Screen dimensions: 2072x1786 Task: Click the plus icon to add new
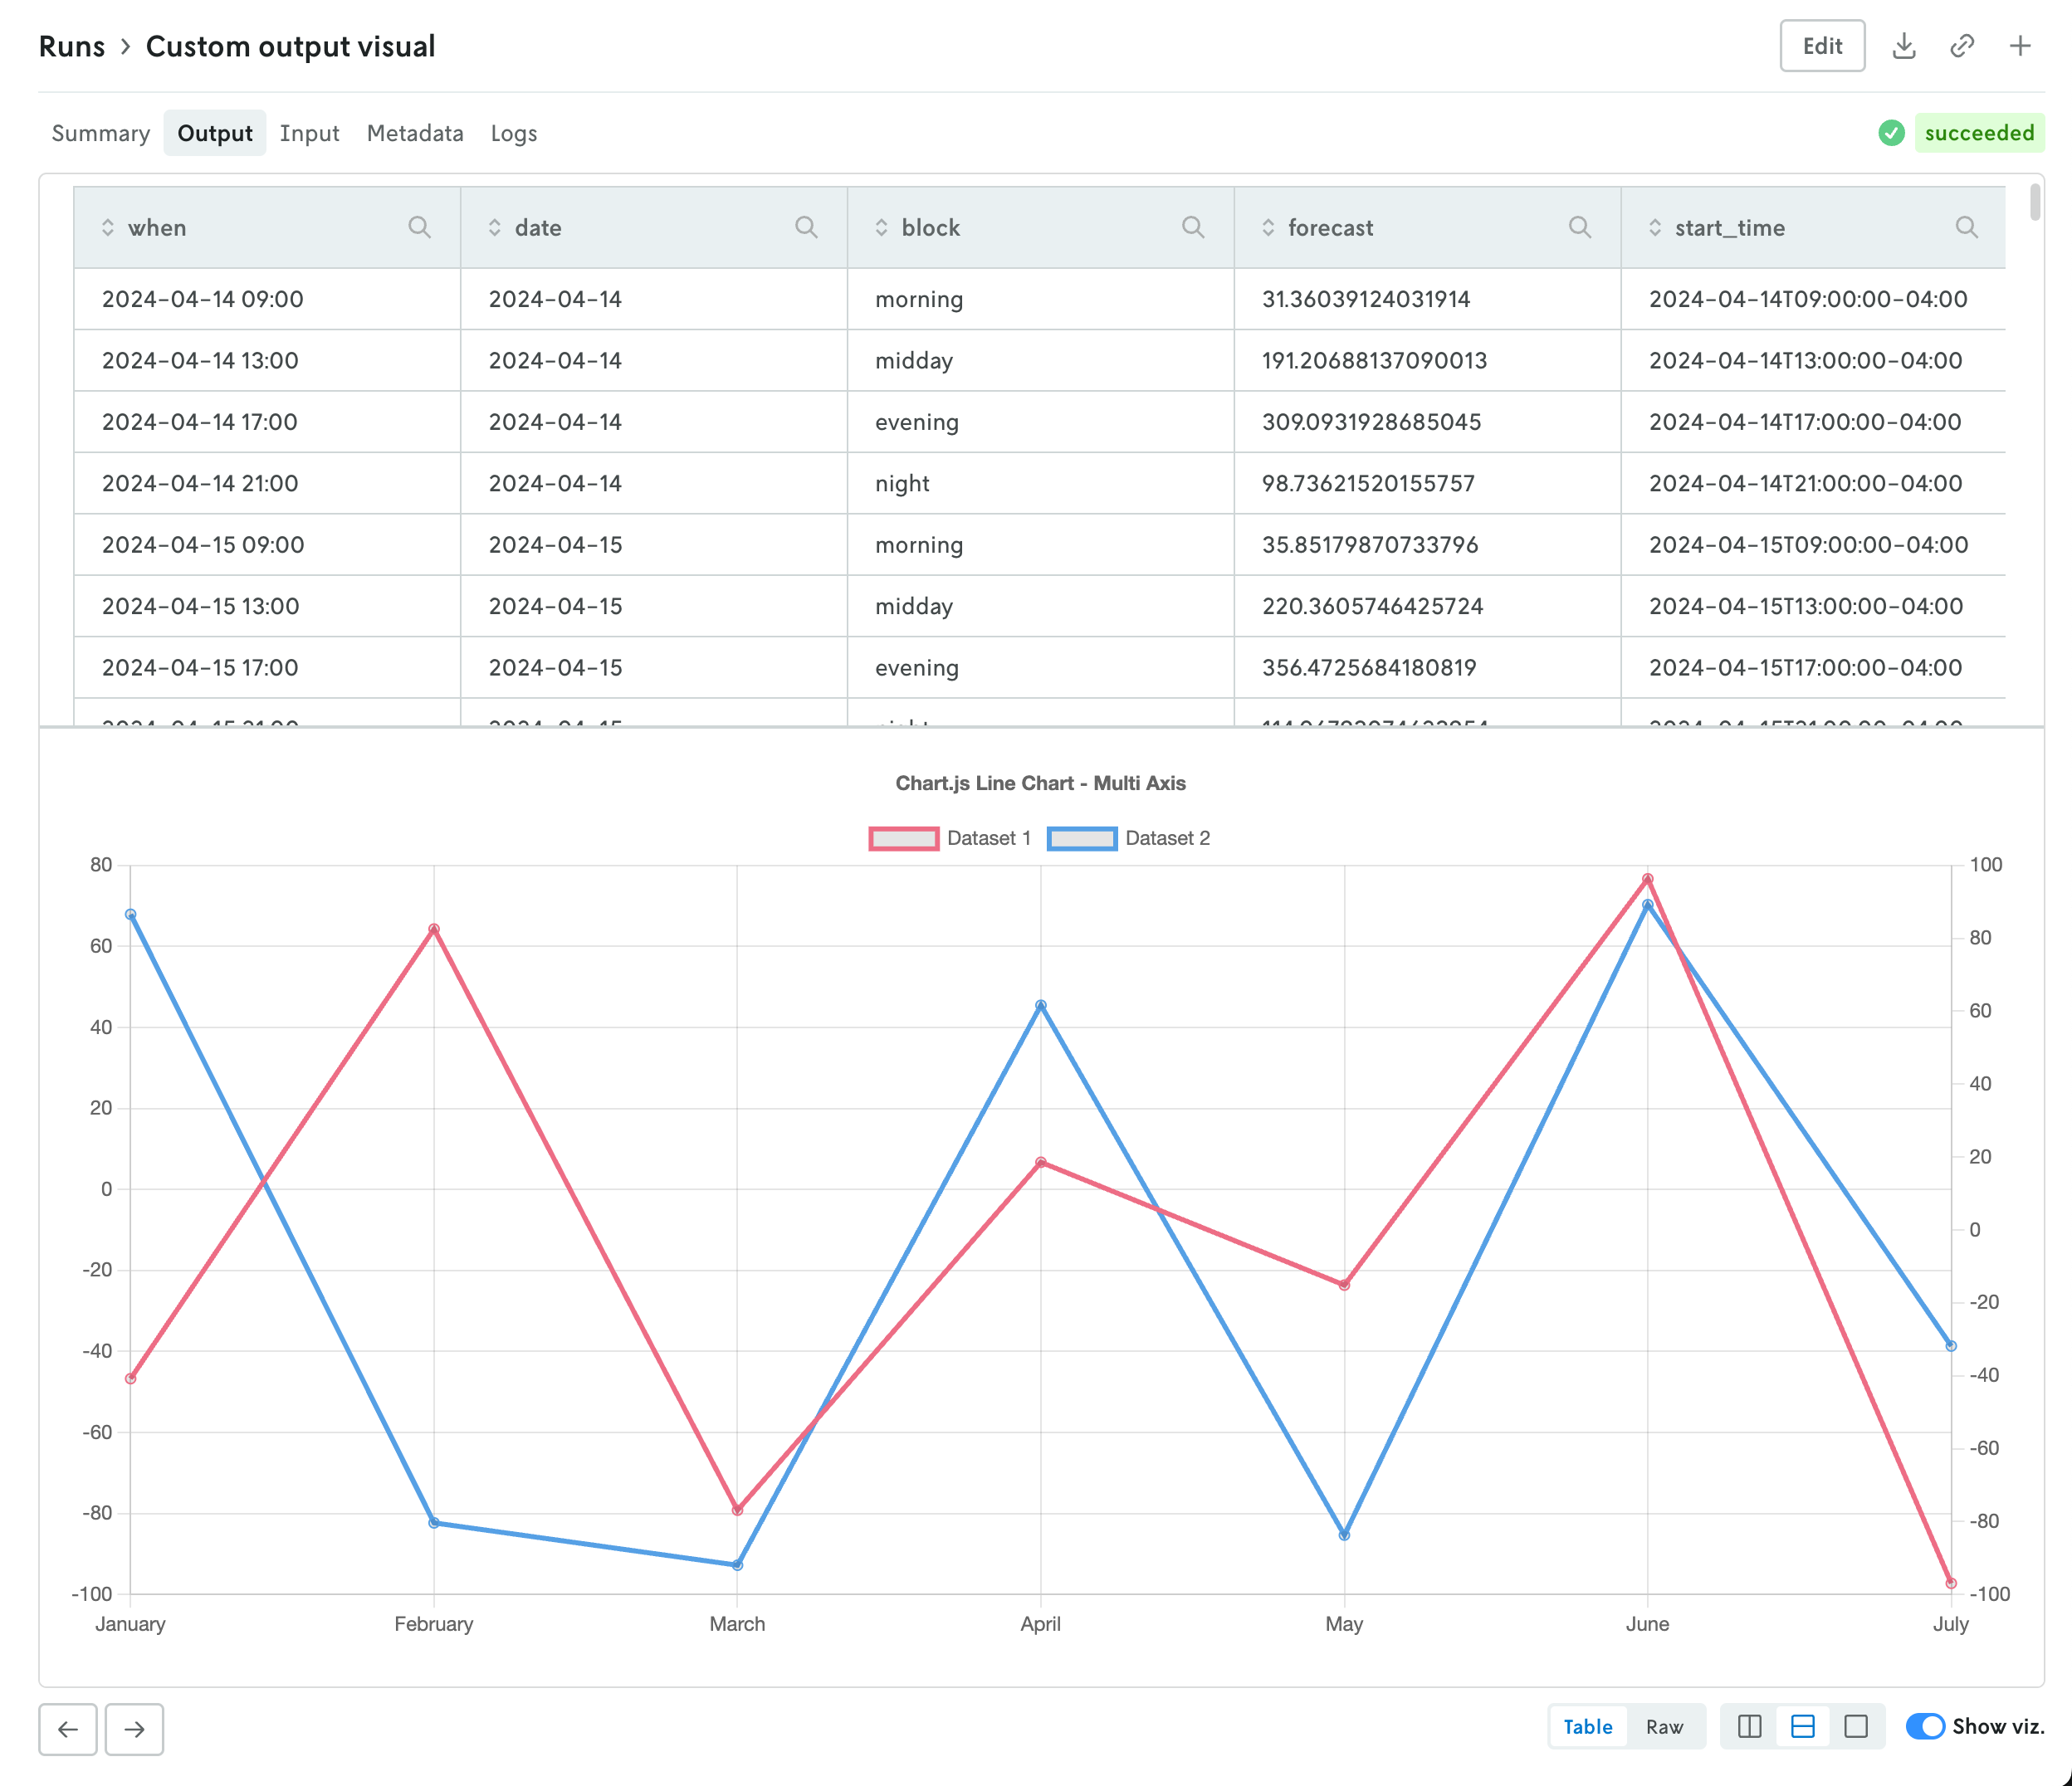point(2020,45)
